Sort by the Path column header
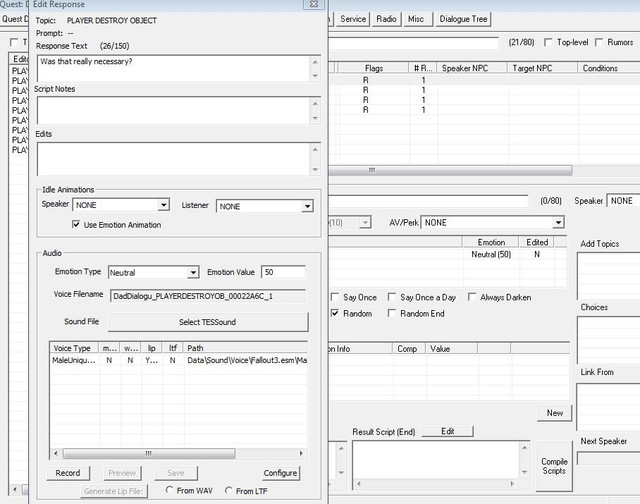 (x=246, y=348)
